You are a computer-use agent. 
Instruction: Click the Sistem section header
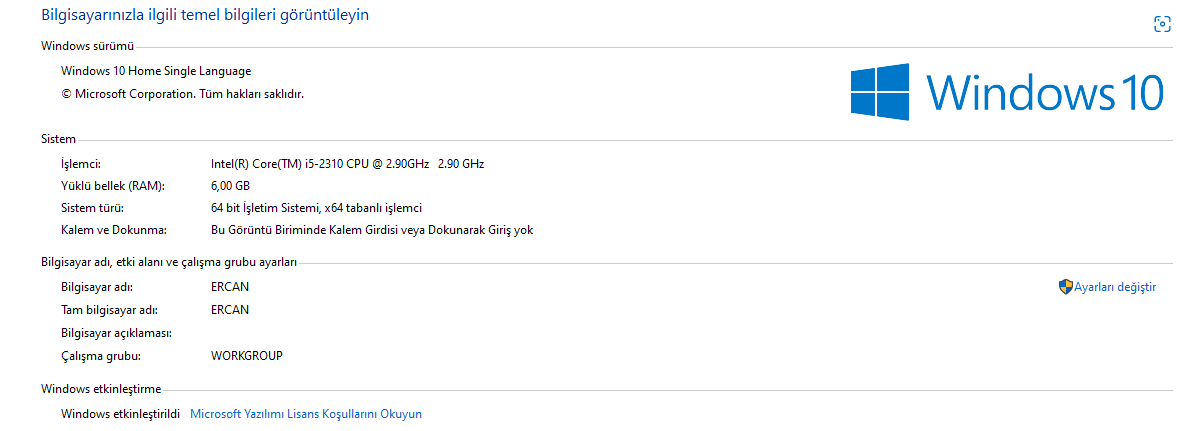pyautogui.click(x=58, y=139)
